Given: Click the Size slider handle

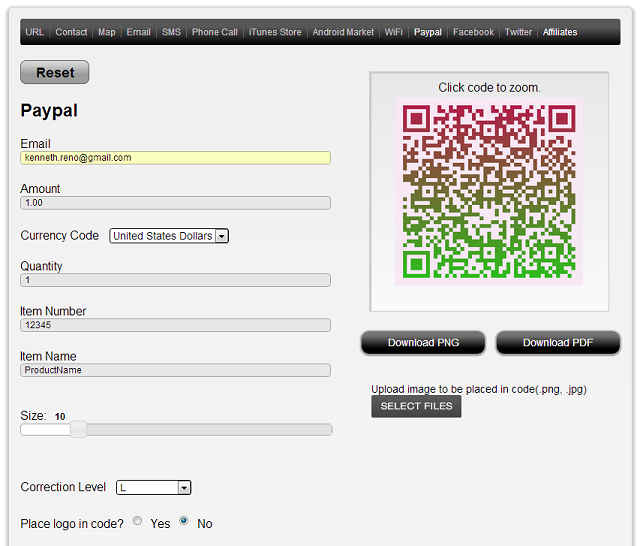Looking at the screenshot, I should 78,429.
